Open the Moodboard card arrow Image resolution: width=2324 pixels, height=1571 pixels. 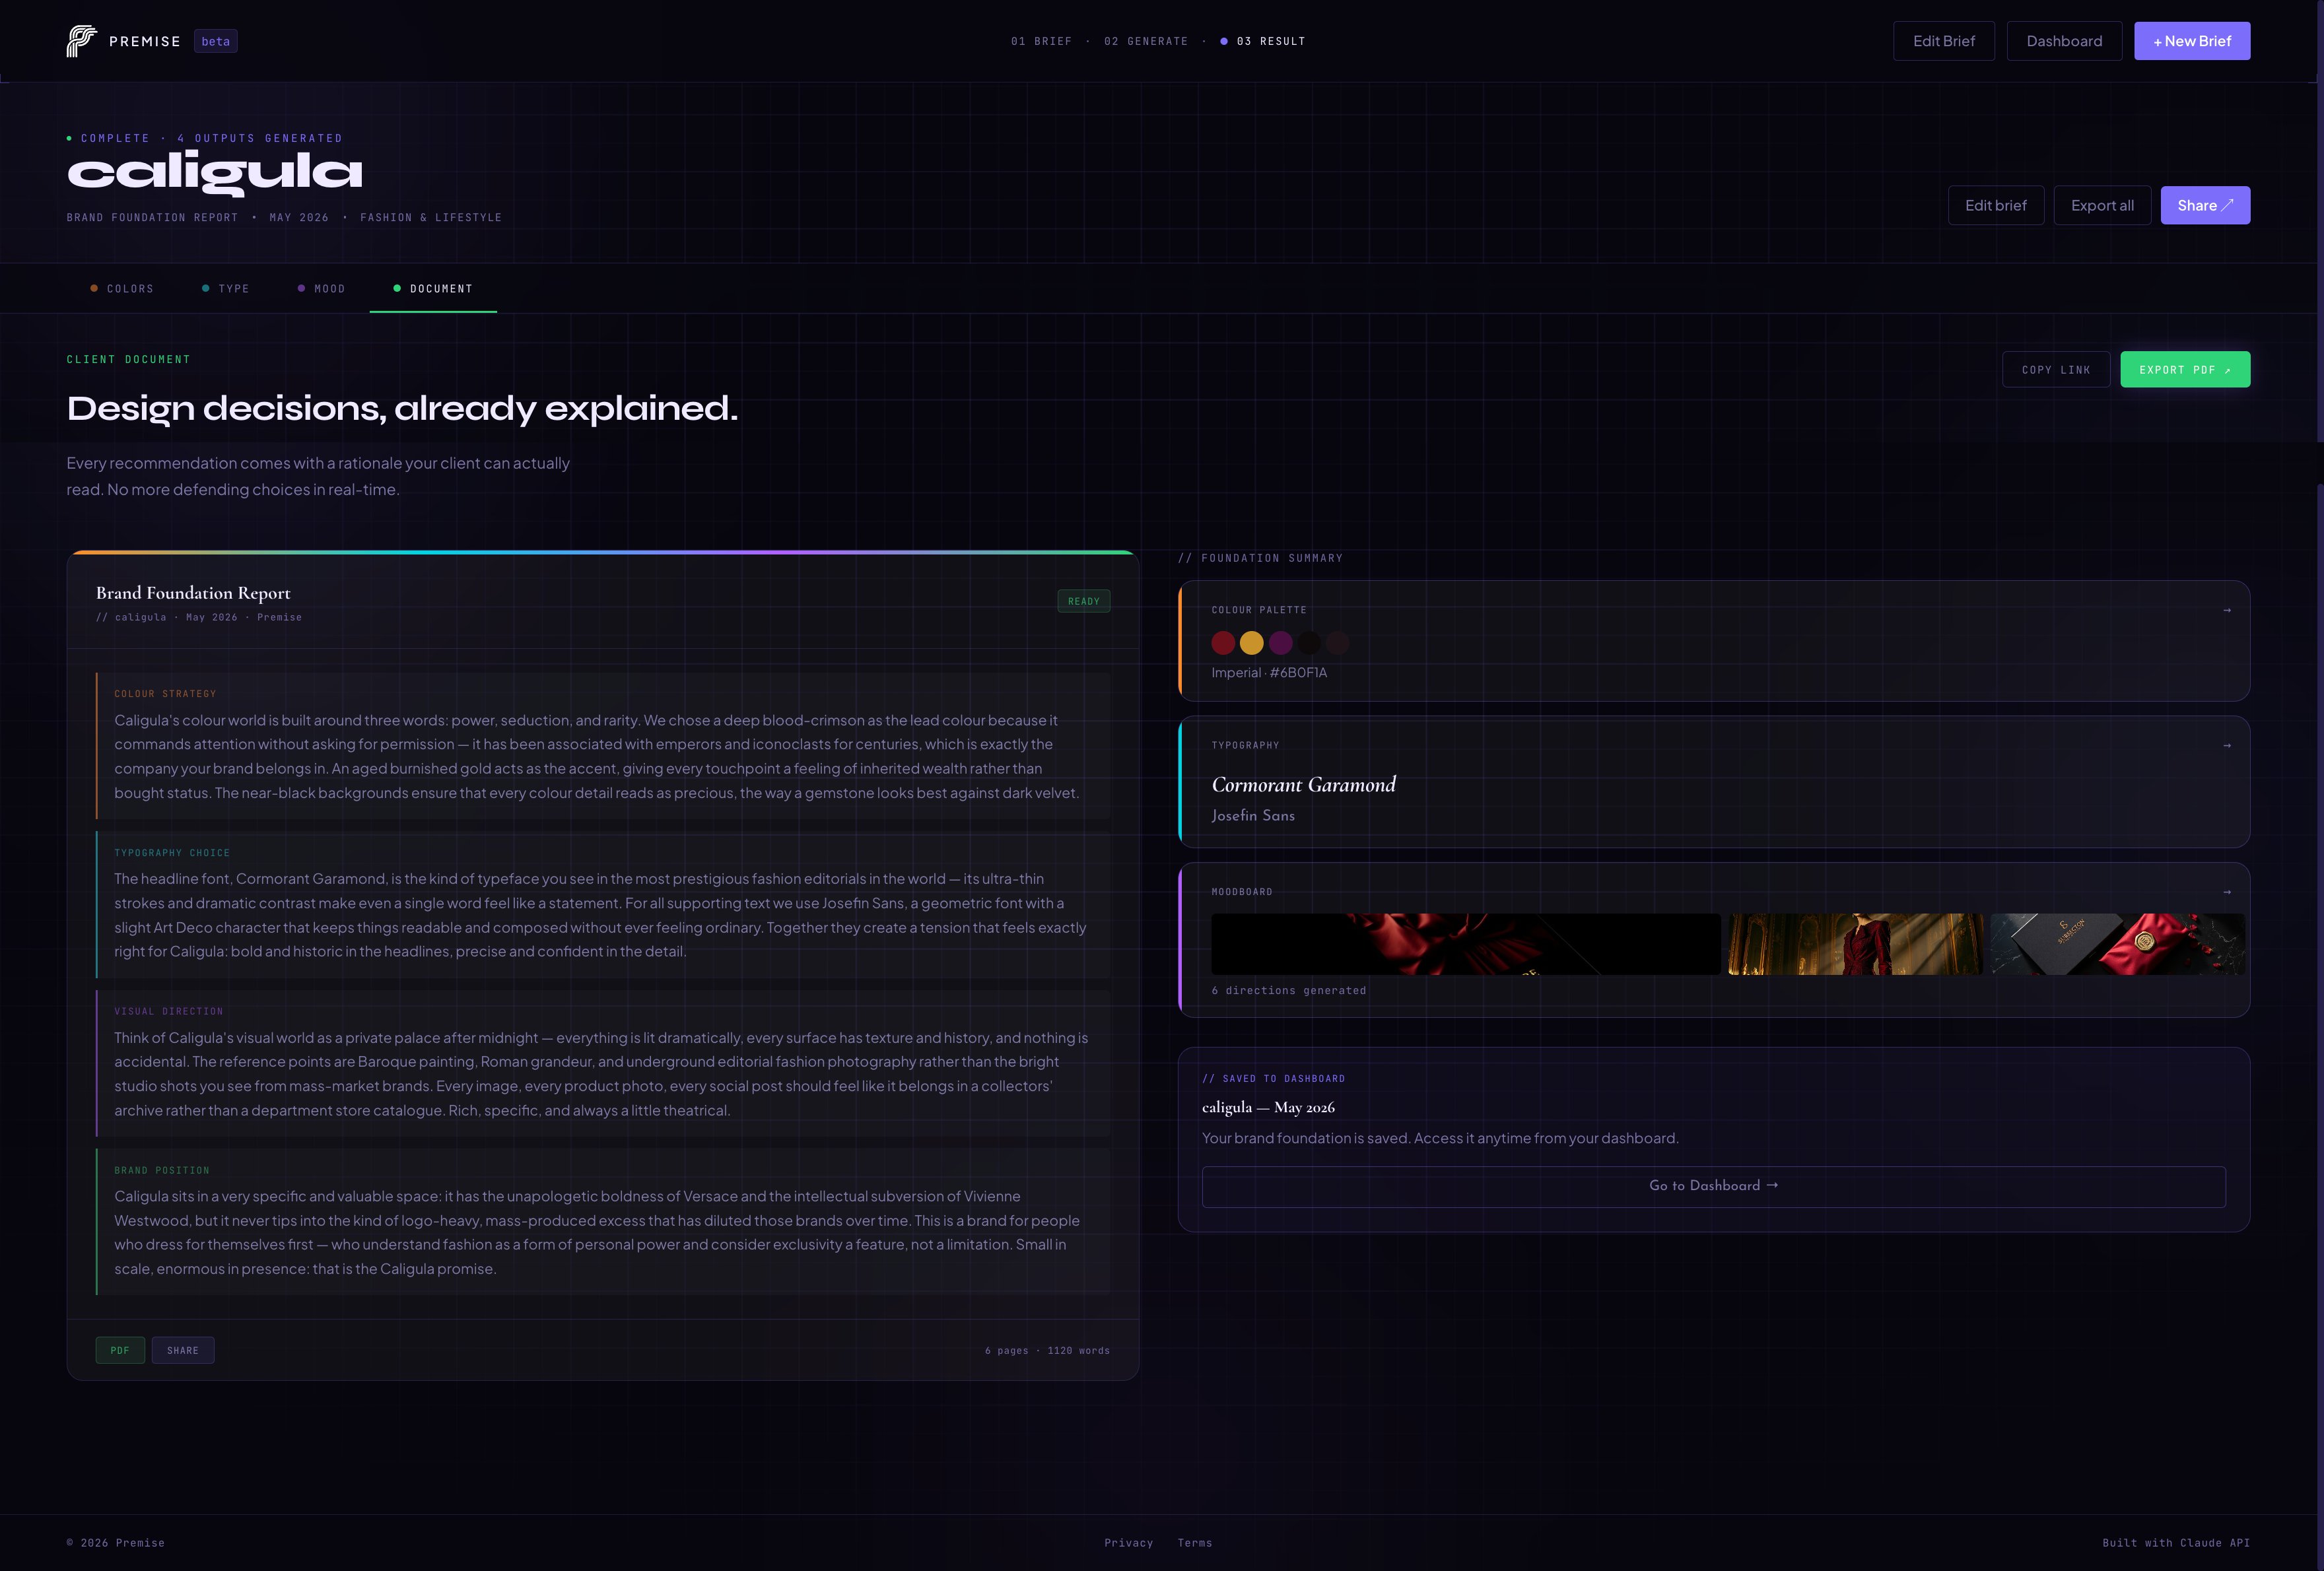pos(2227,892)
